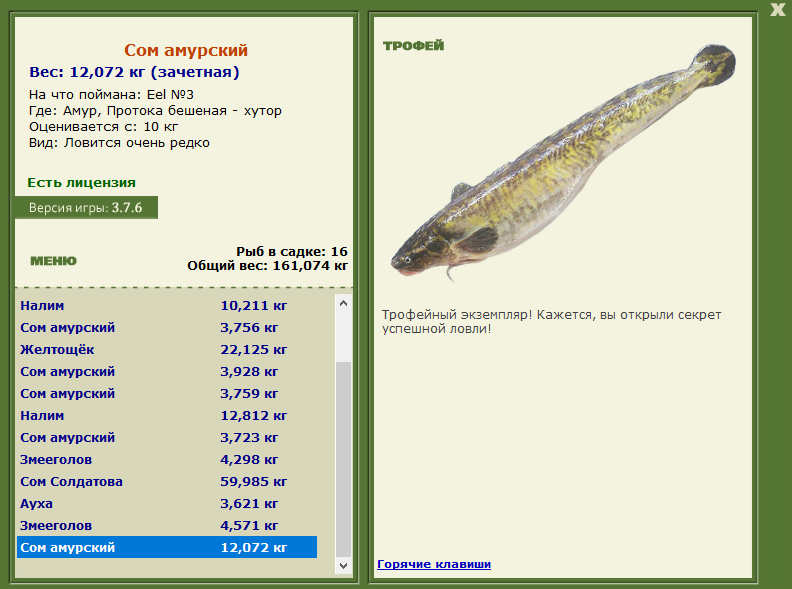Image resolution: width=792 pixels, height=589 pixels.
Task: Select Сом амурский 3,759 кг row
Action: point(167,394)
